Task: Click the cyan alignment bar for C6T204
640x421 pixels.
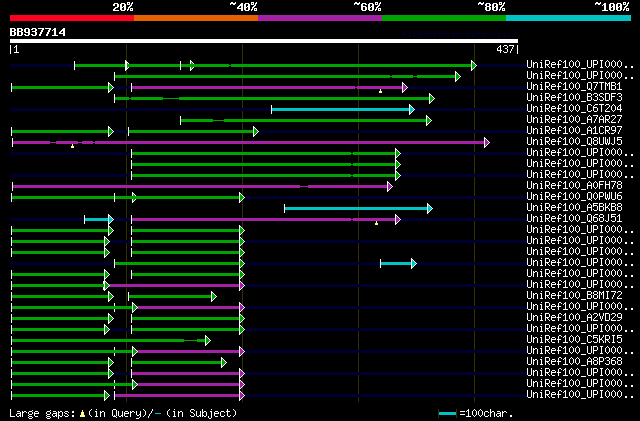Action: click(341, 109)
